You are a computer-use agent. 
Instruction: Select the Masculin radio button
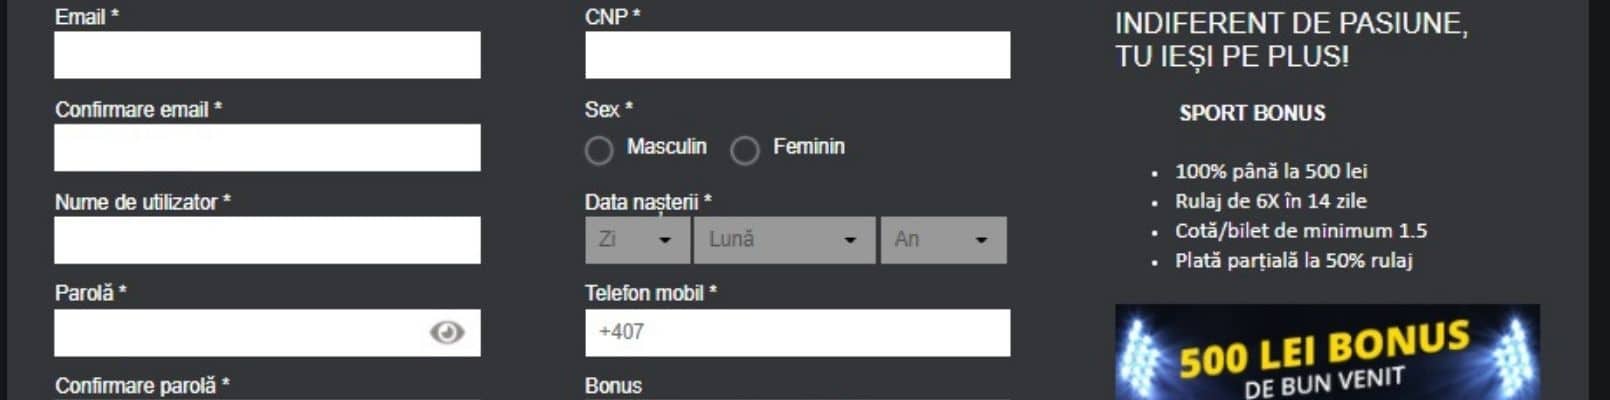click(x=599, y=150)
